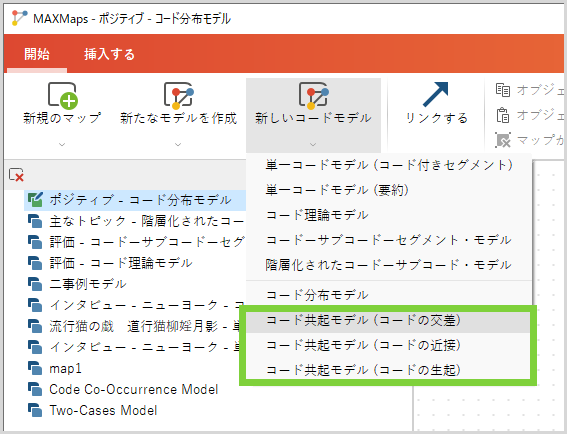Click map icon beside Two-Cases Model
This screenshot has width=567, height=434.
pos(35,410)
